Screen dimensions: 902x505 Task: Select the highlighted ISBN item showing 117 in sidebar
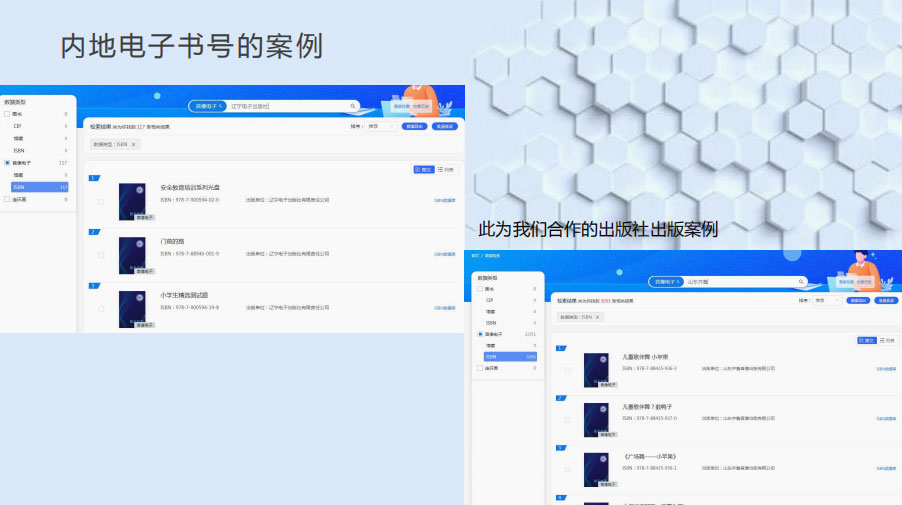40,187
